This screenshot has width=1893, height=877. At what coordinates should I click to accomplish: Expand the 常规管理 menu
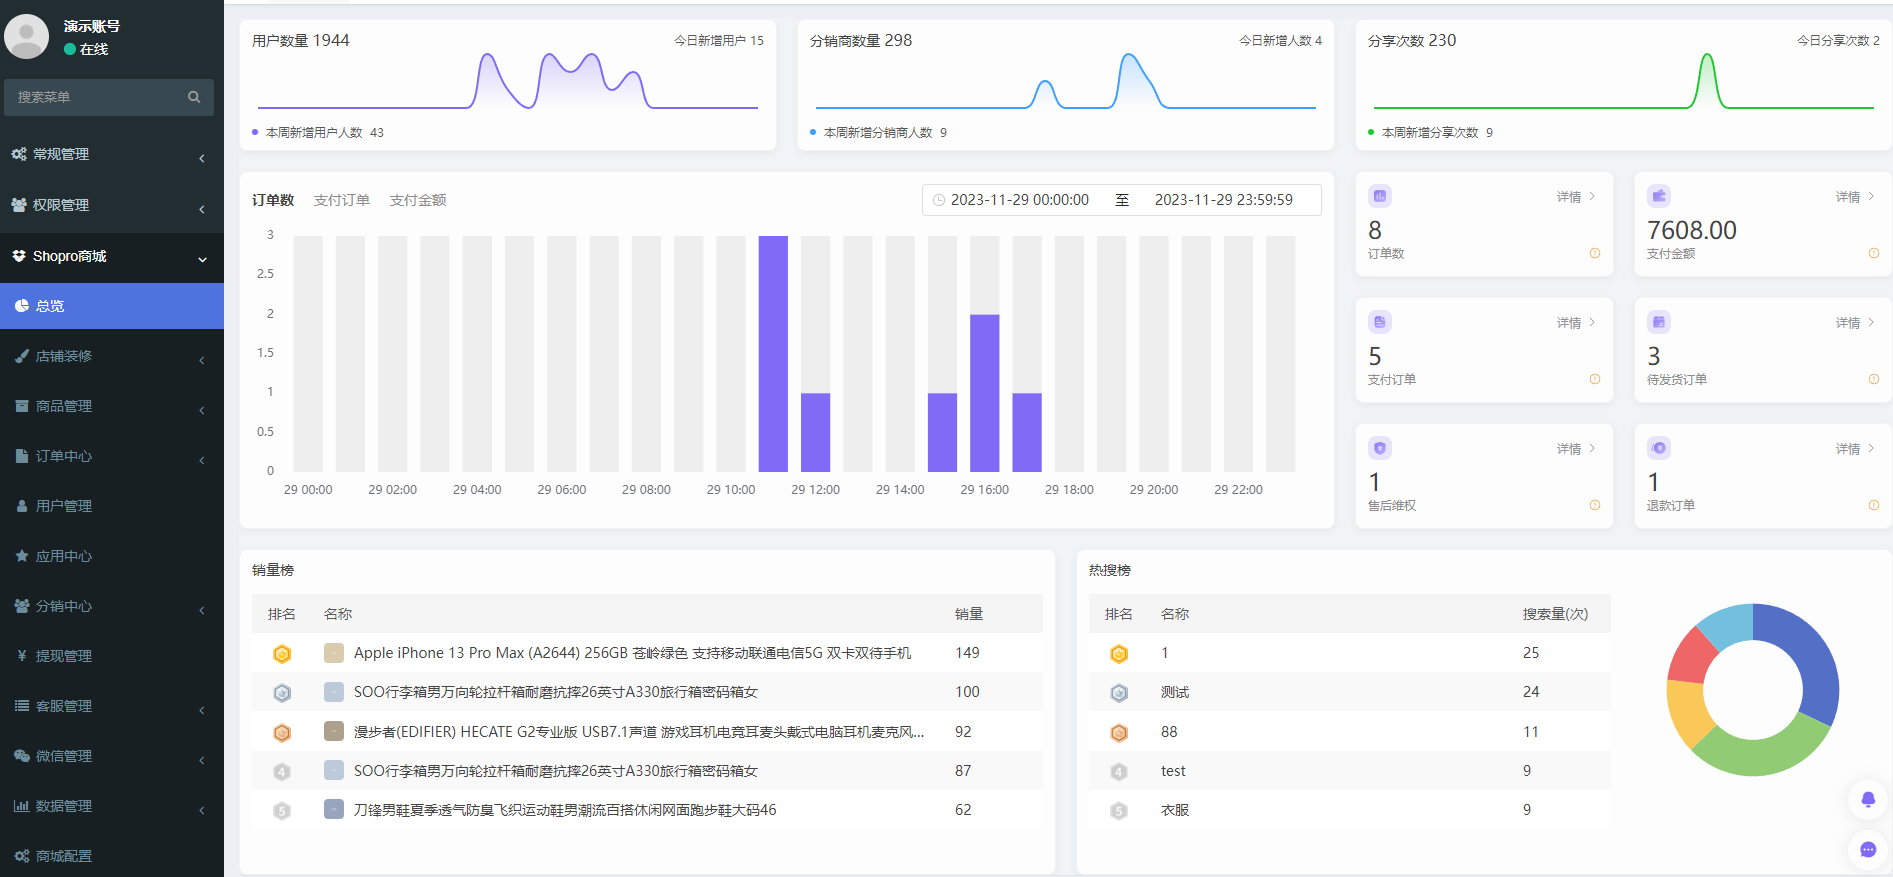pos(110,154)
